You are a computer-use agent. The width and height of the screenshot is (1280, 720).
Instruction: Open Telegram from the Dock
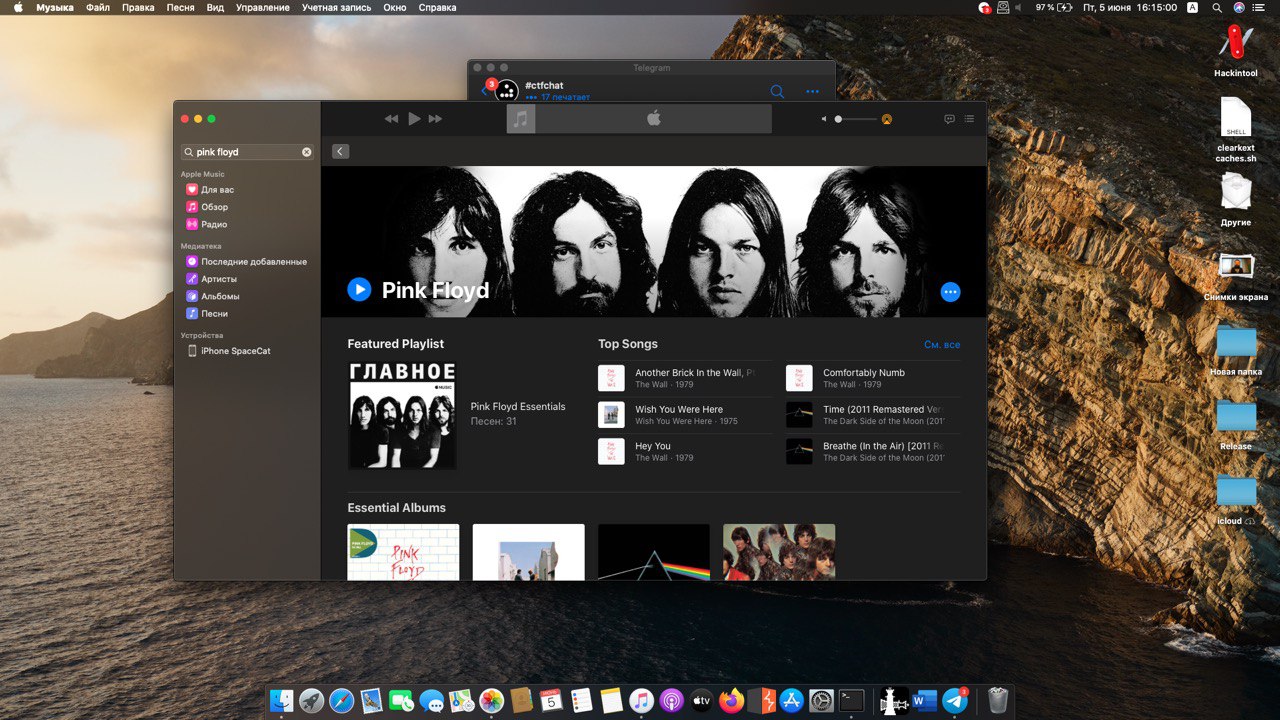(955, 701)
